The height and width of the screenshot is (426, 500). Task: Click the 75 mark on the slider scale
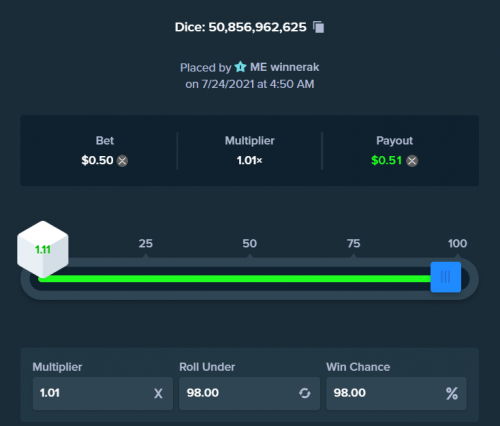pos(354,243)
